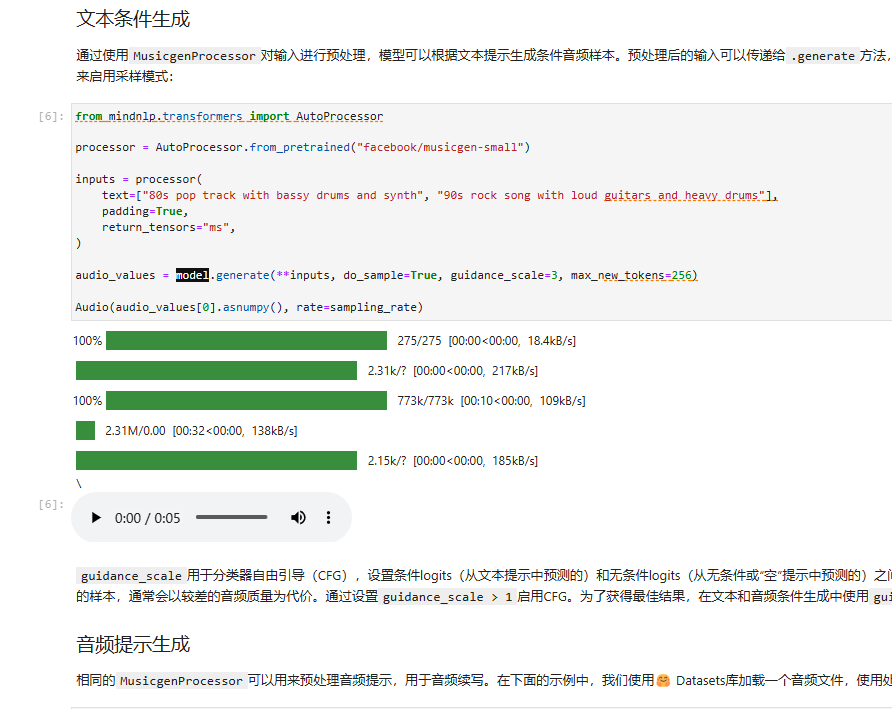Viewport: 892px width, 709px height.
Task: Click the 773k/773k progress bar
Action: [x=246, y=401]
